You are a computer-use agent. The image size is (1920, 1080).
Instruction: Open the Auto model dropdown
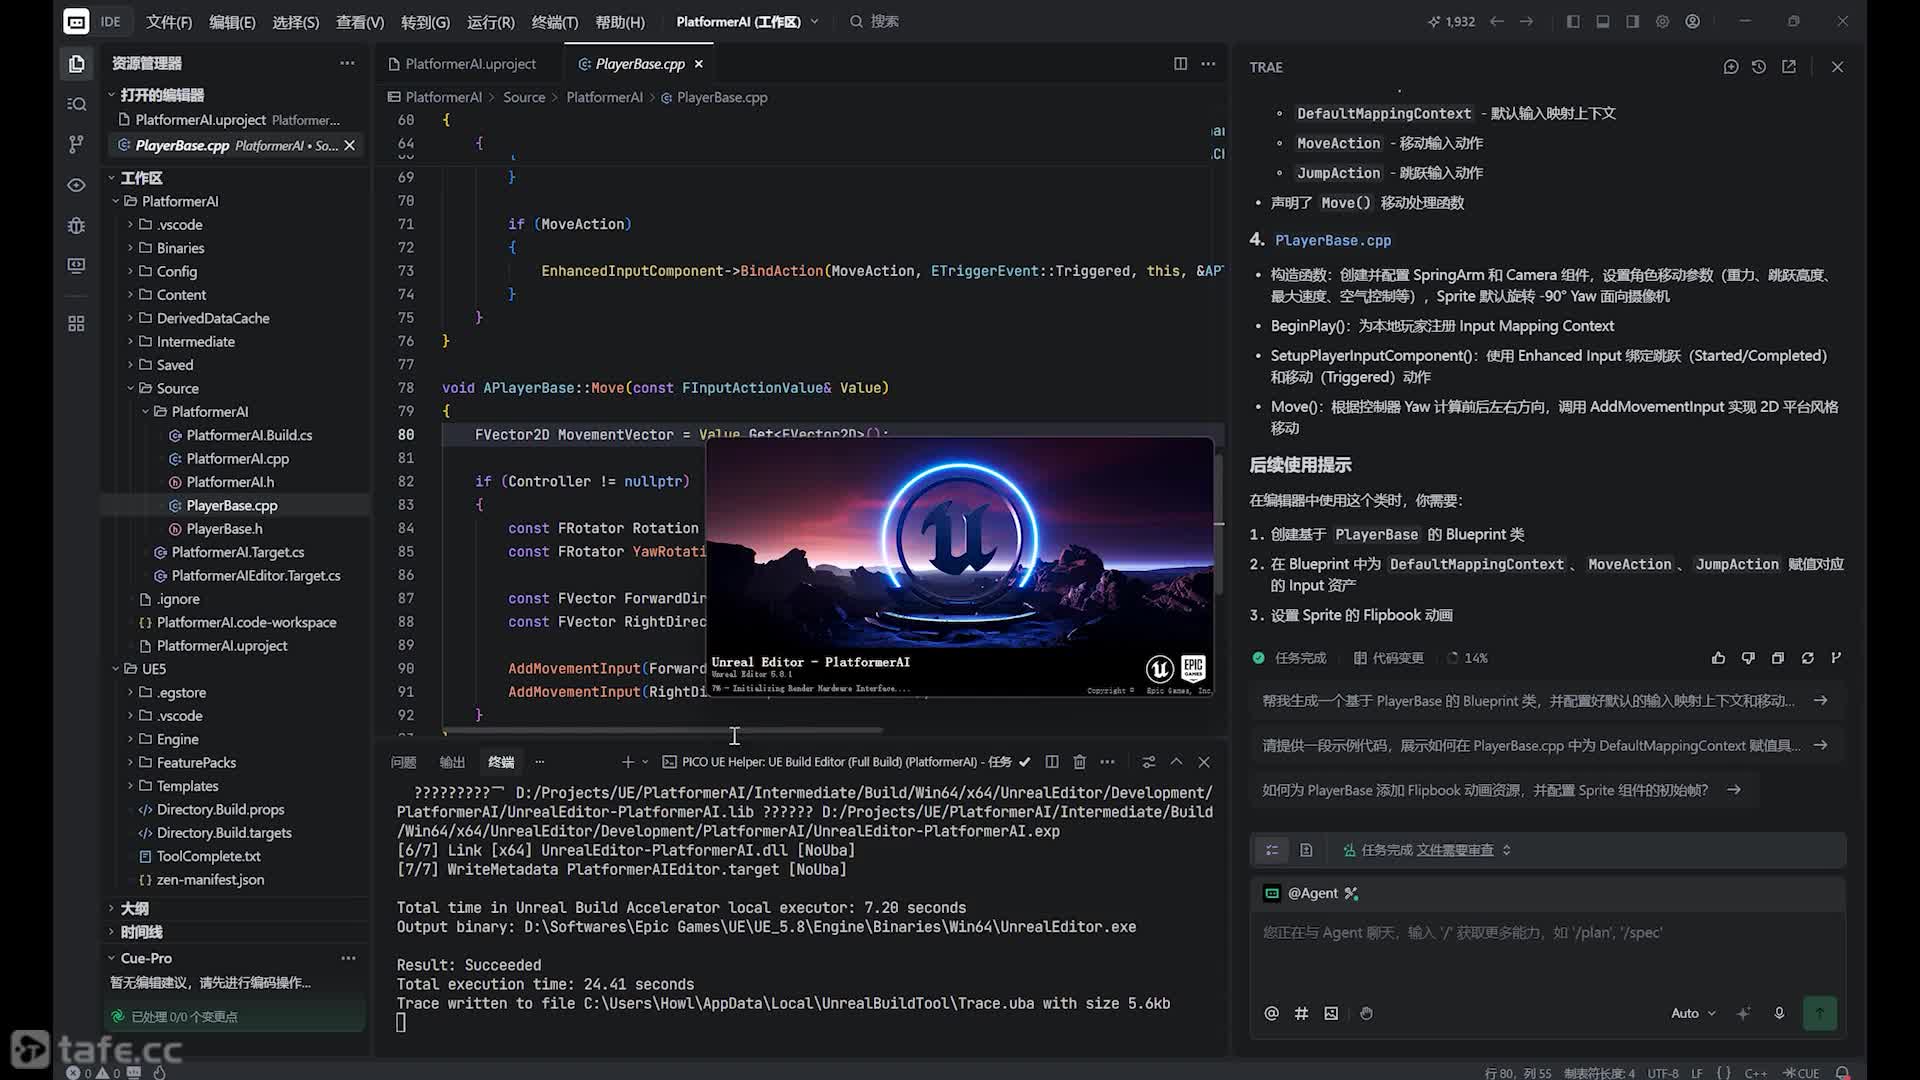[x=1693, y=1013]
